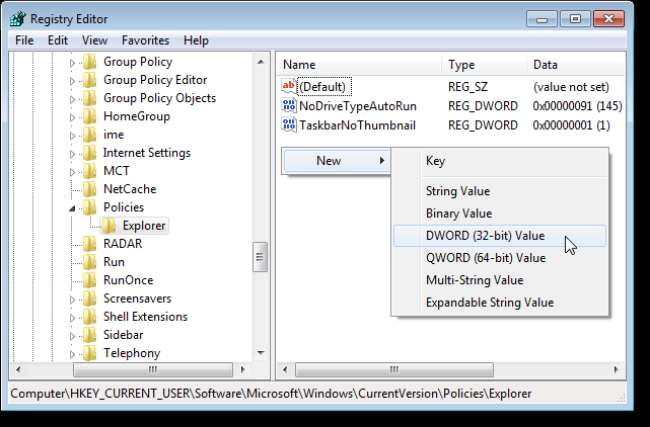
Task: Click the Sidebar folder icon
Action: click(x=90, y=336)
